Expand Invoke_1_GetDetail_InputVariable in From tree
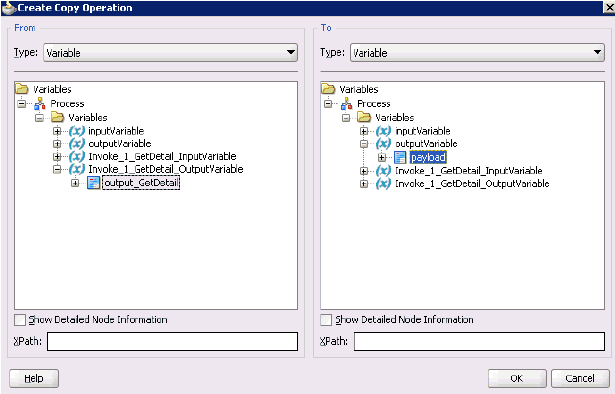 click(57, 157)
